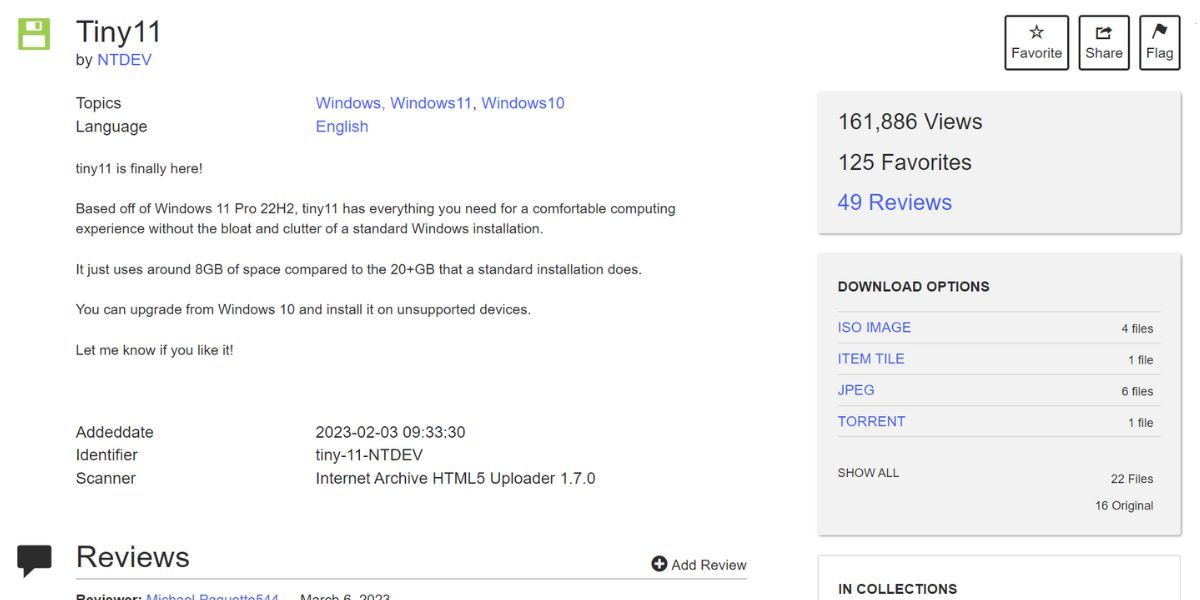This screenshot has width=1200, height=600.
Task: Click the 125 Favorites count
Action: click(905, 162)
